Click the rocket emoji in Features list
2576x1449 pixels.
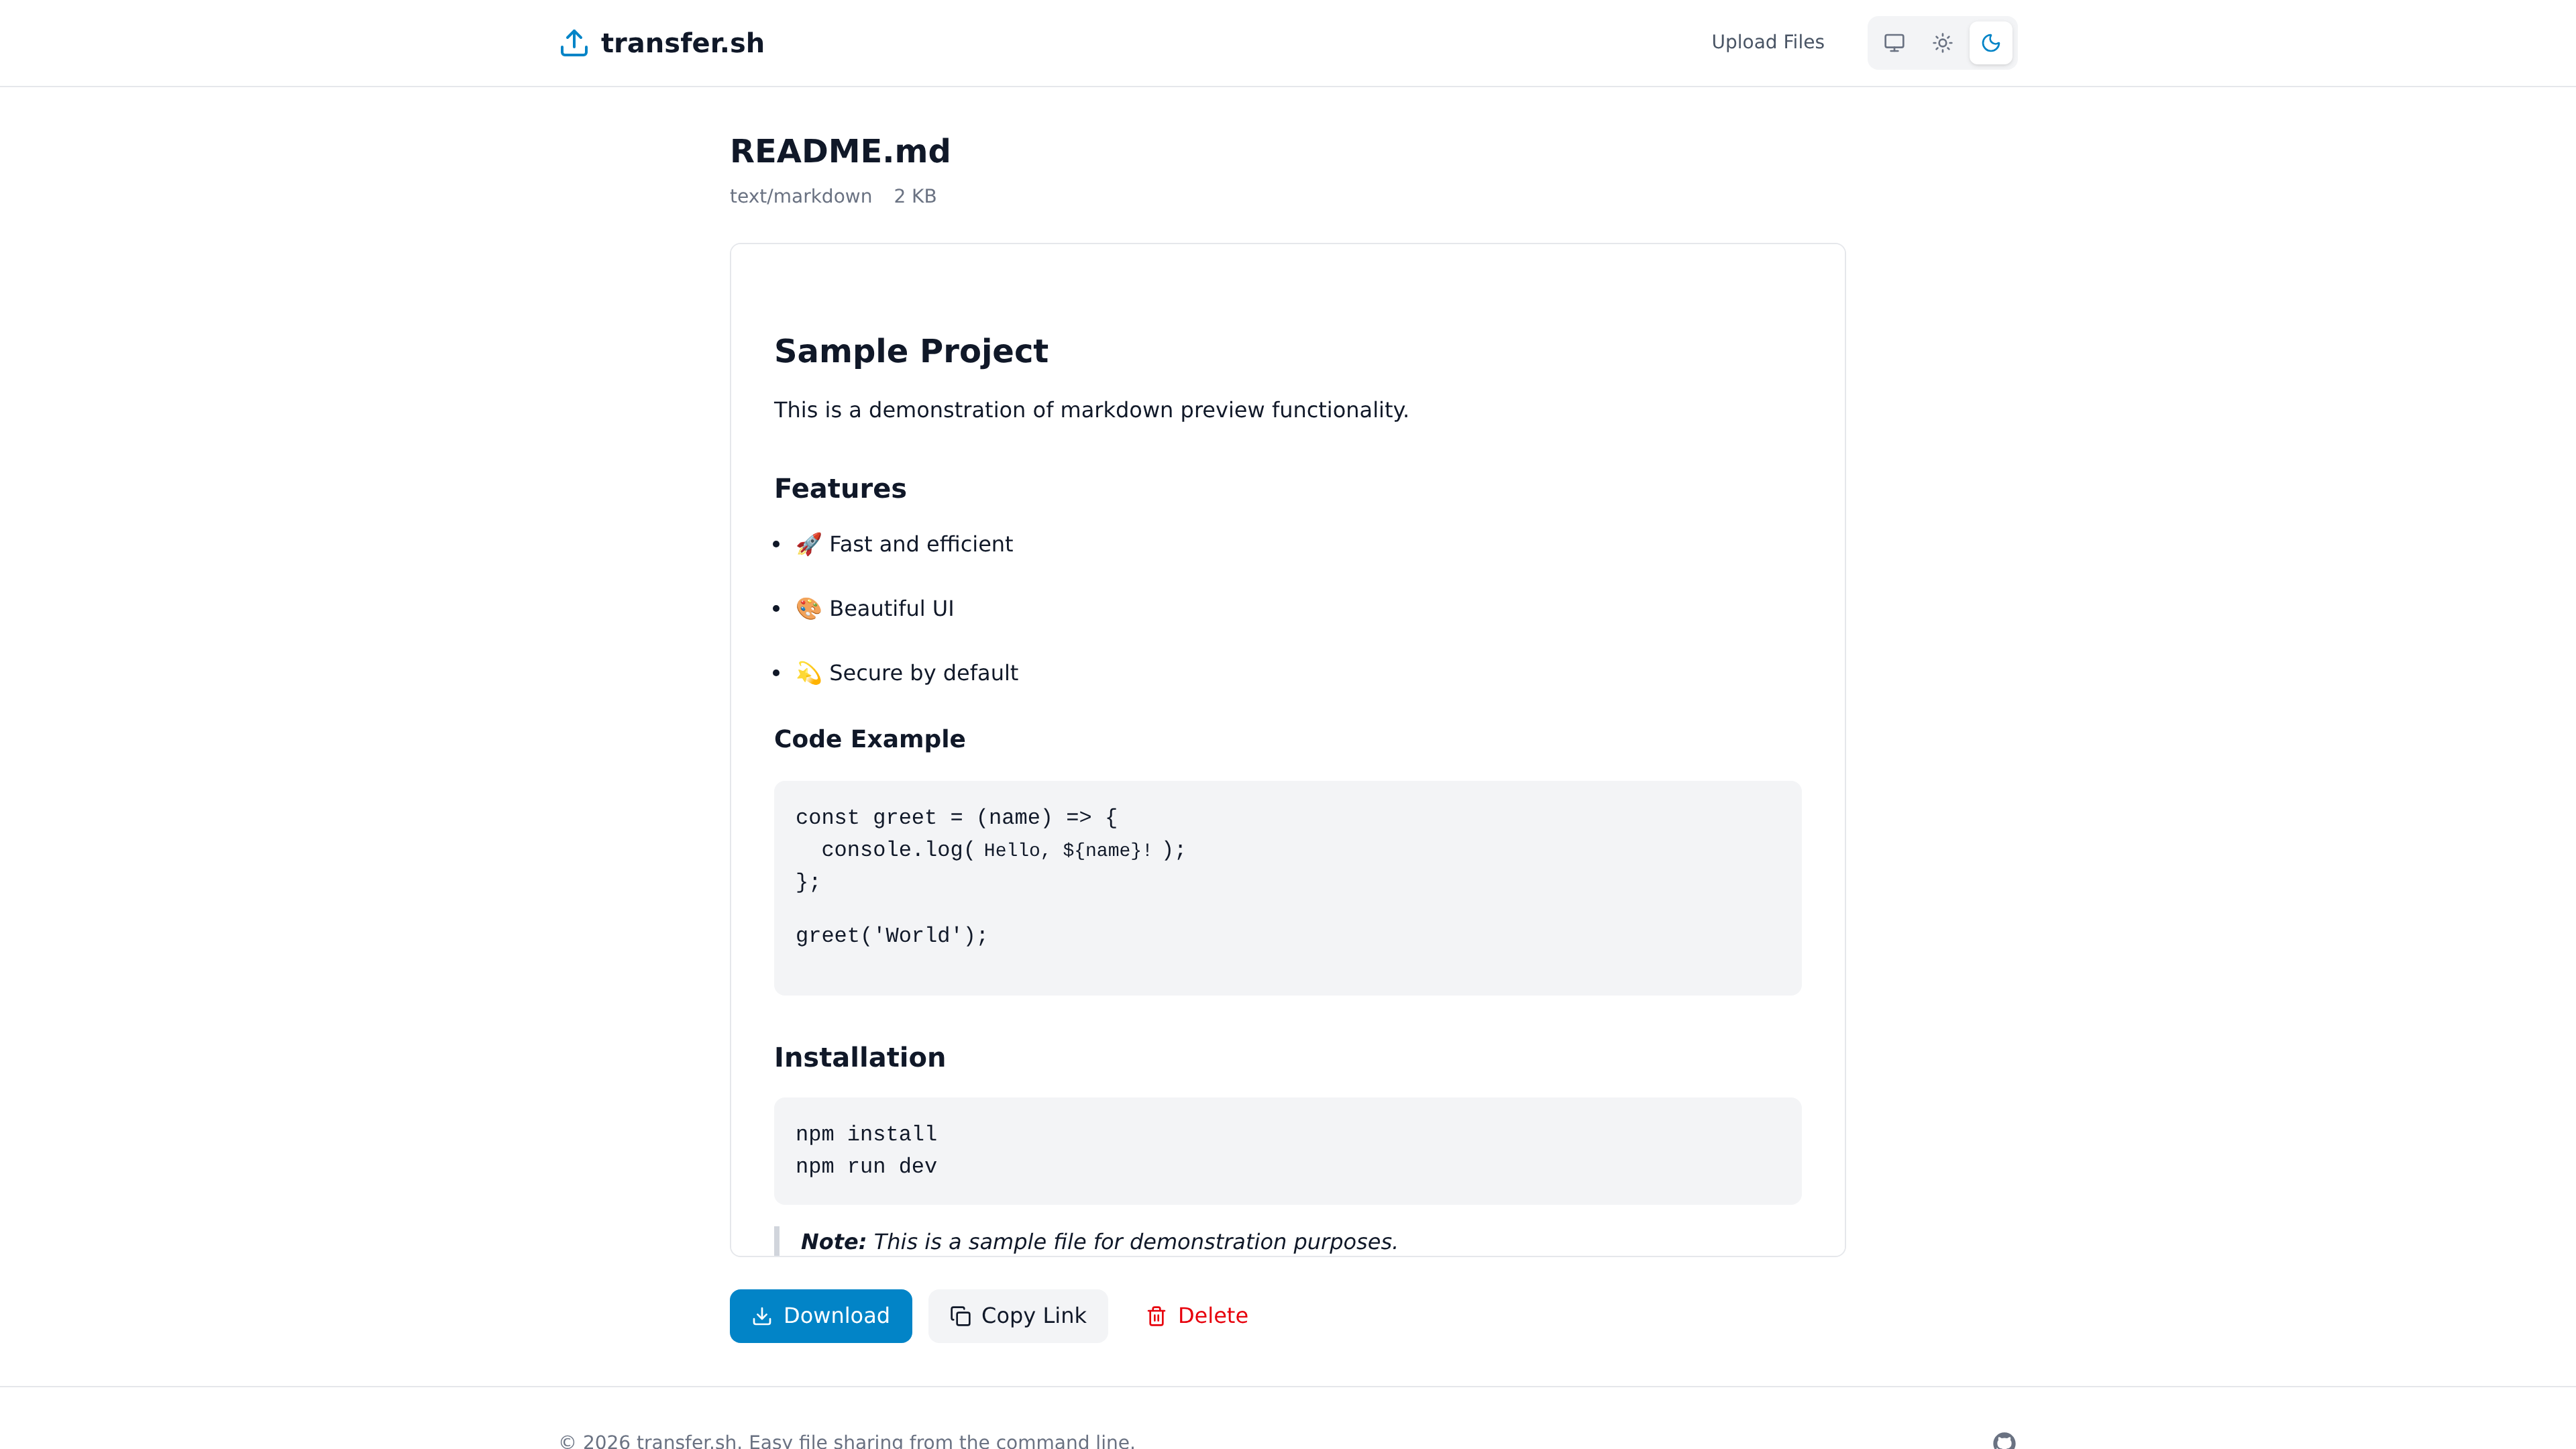[808, 544]
